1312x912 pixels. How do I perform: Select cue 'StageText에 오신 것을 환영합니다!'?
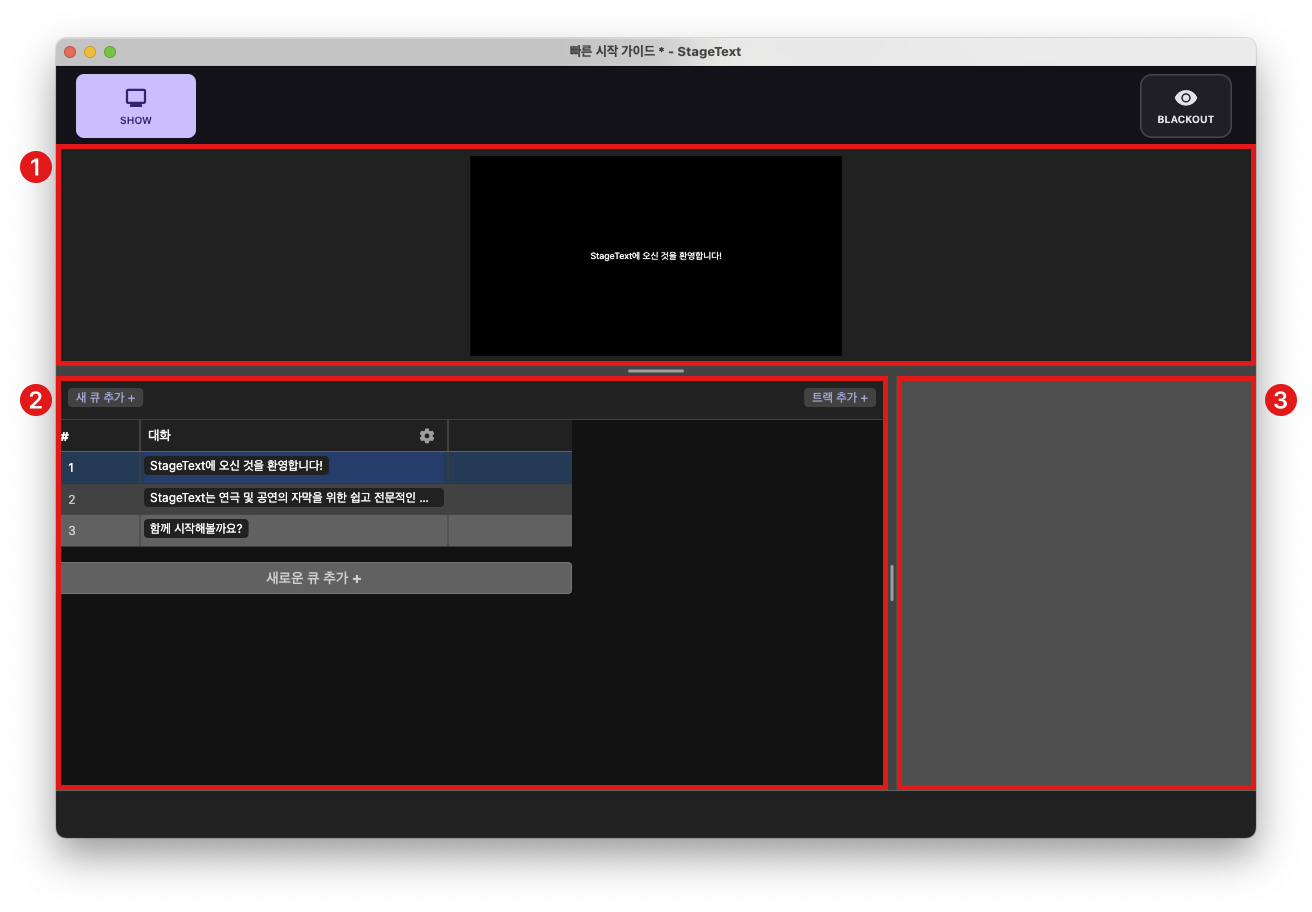(236, 465)
